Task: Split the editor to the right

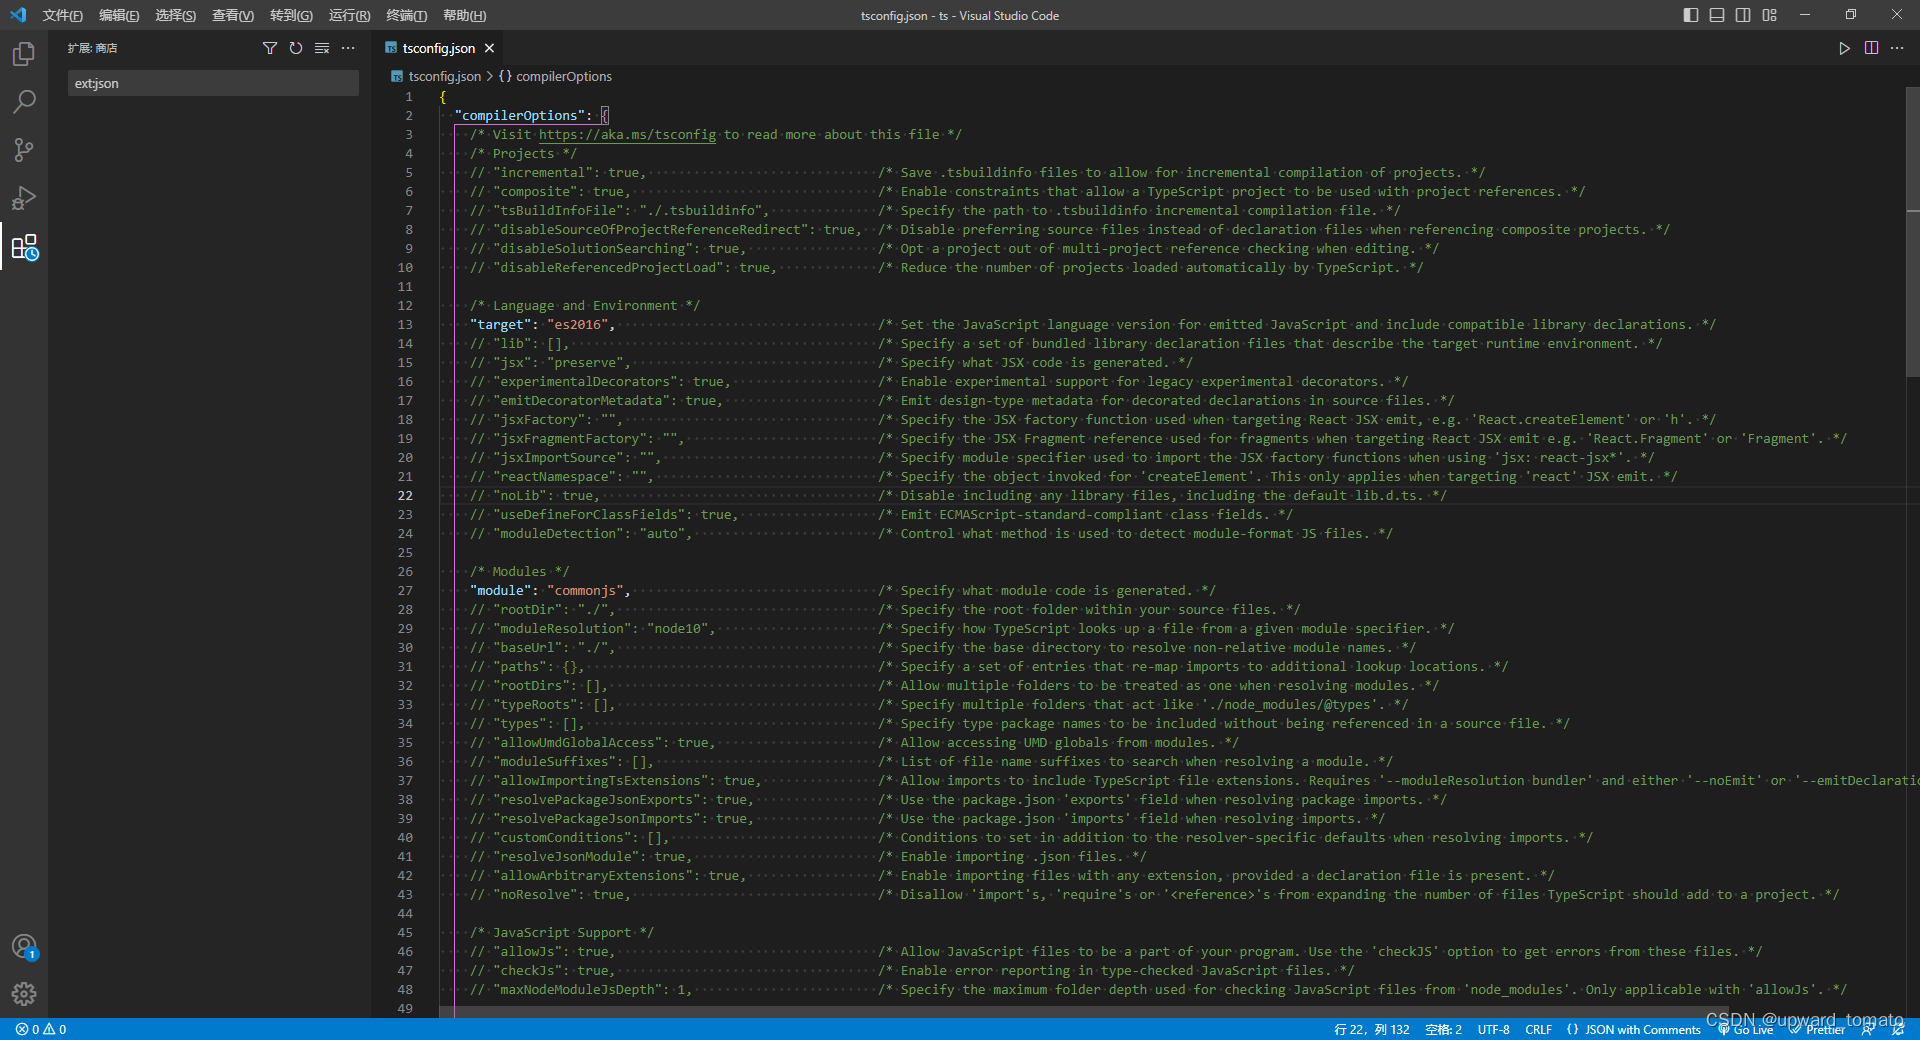Action: click(x=1871, y=48)
